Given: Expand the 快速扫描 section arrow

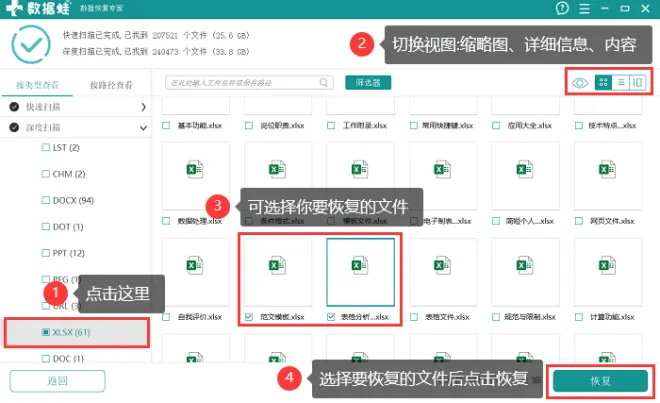Looking at the screenshot, I should point(144,107).
